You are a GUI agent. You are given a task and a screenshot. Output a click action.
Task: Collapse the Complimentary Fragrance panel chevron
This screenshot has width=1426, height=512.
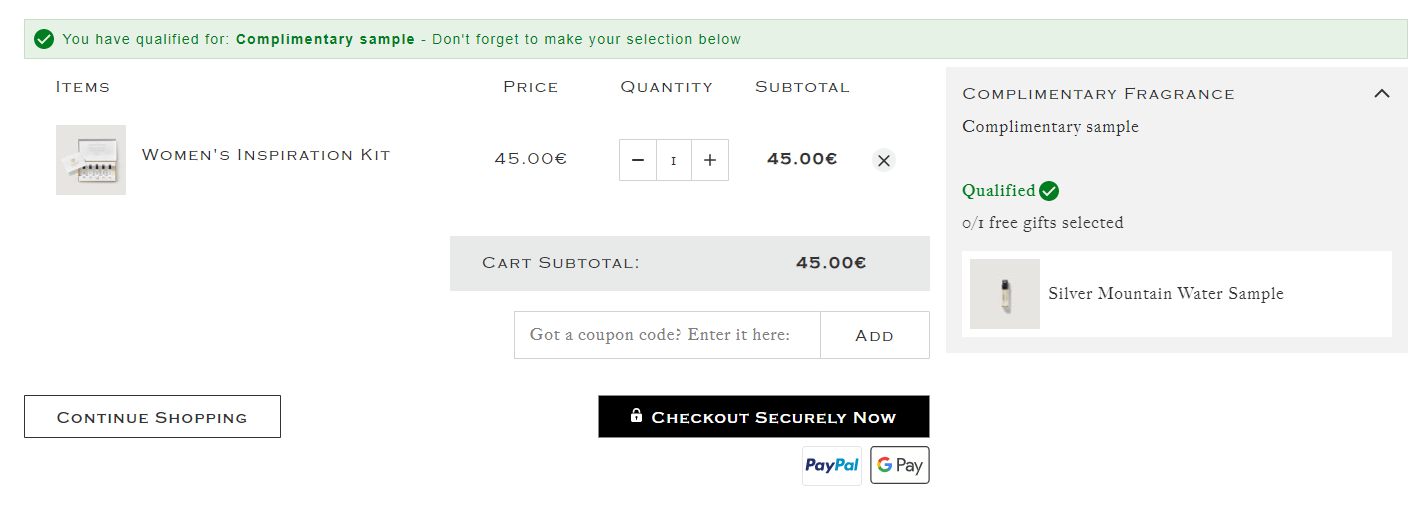tap(1382, 93)
